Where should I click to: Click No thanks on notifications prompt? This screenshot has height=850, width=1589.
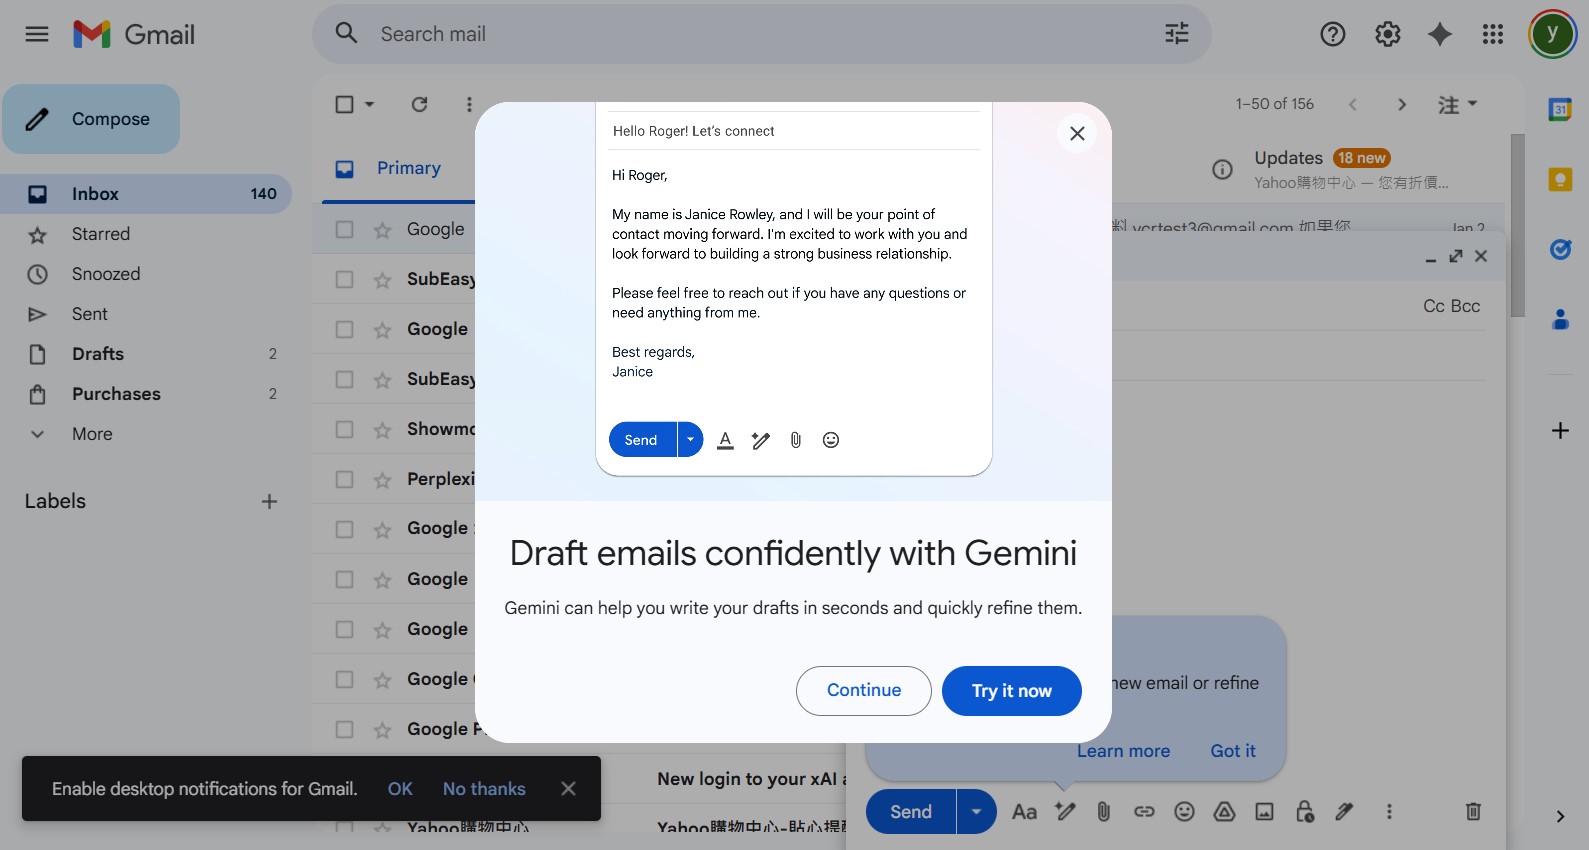point(484,789)
